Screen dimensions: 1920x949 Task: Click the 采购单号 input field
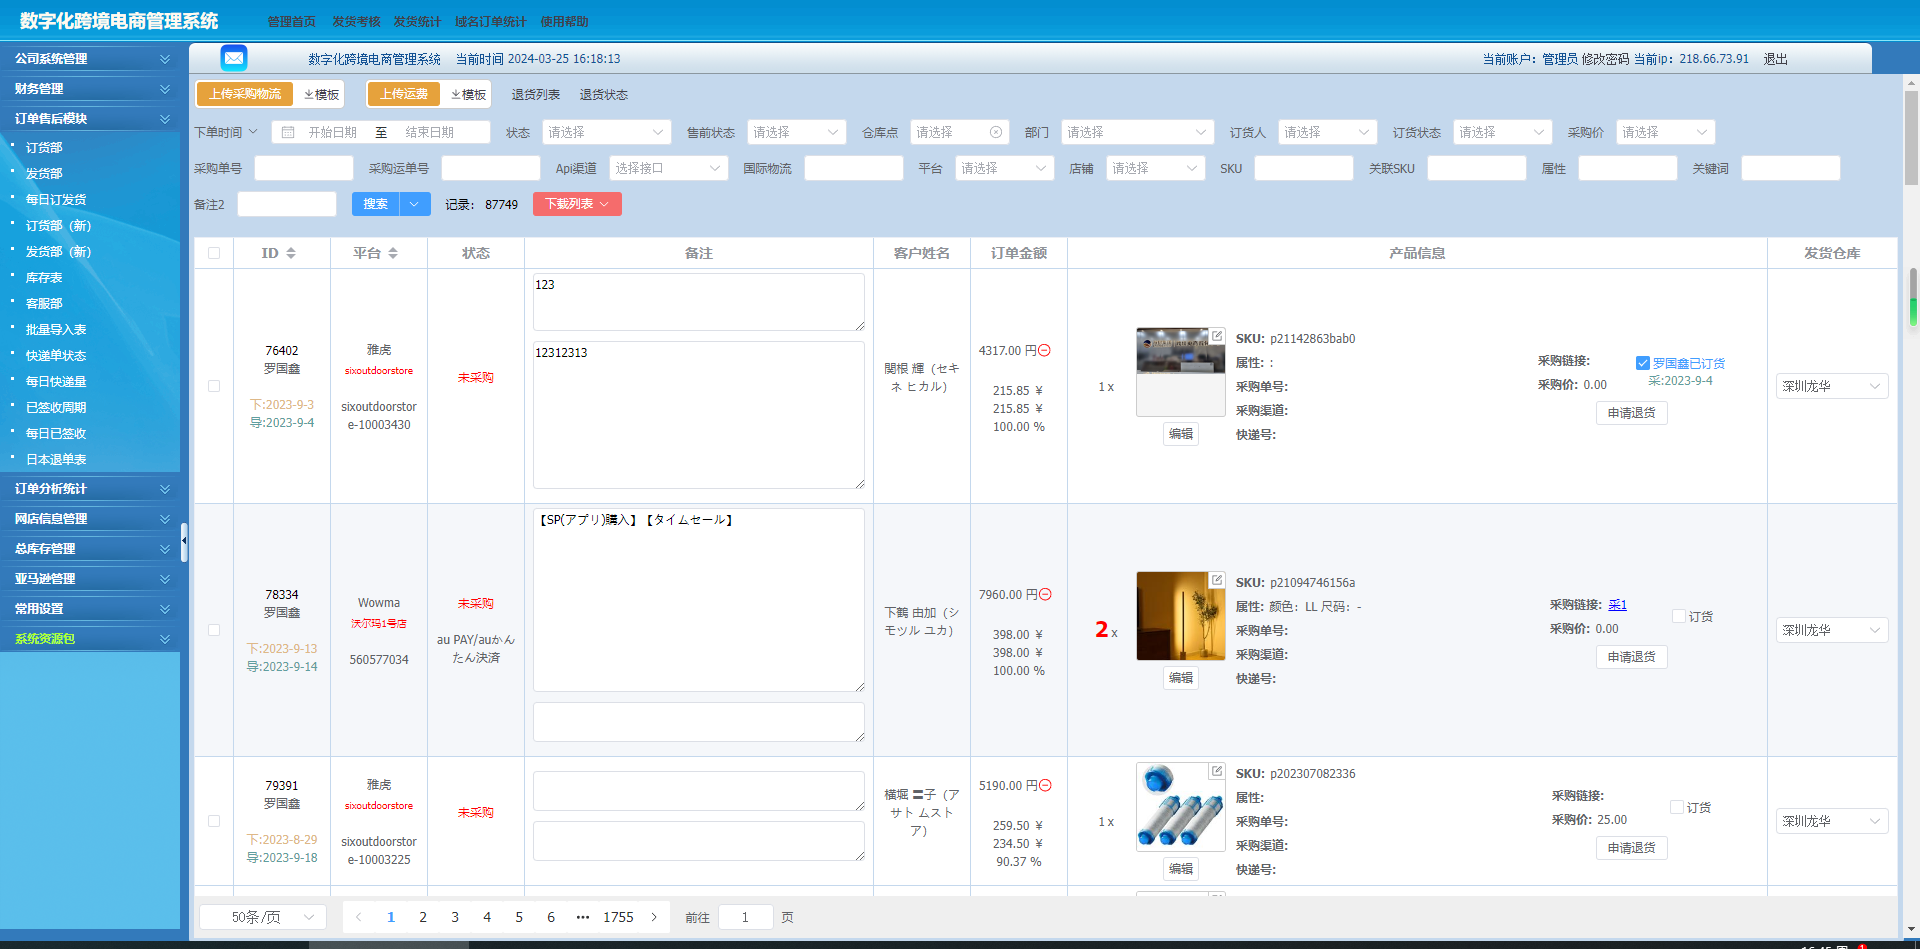click(304, 169)
